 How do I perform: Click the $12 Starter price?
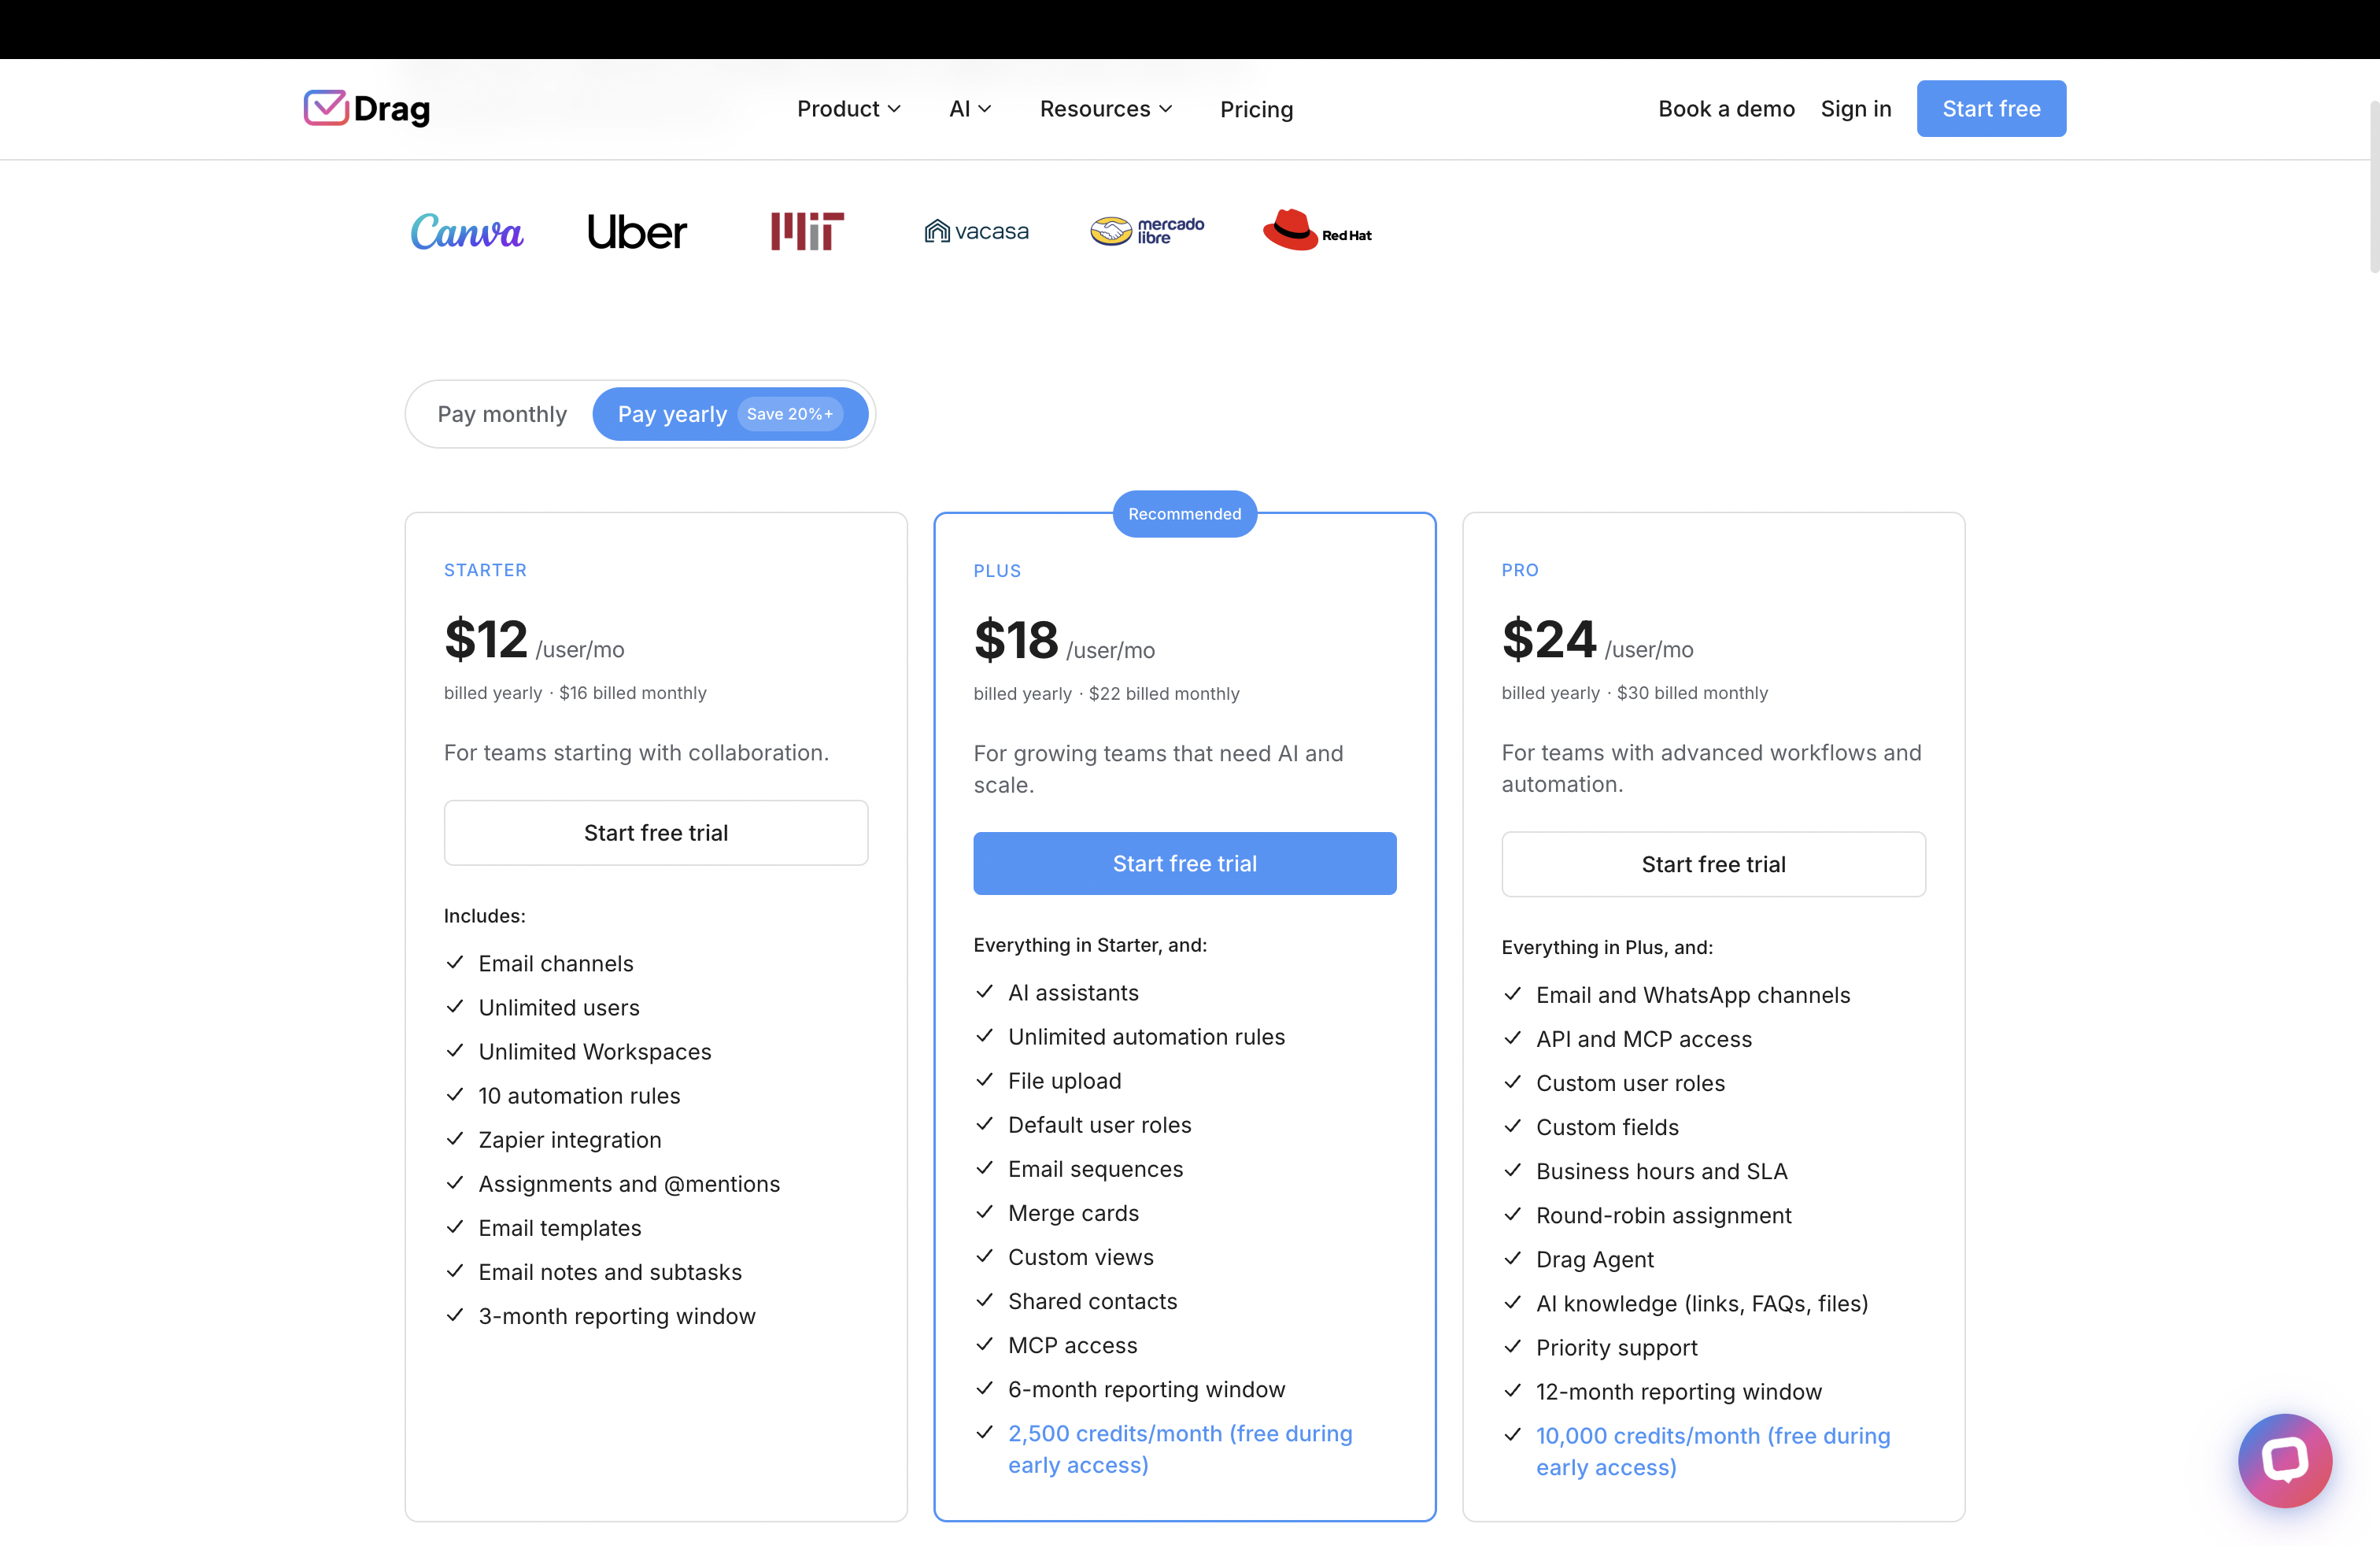click(x=486, y=639)
